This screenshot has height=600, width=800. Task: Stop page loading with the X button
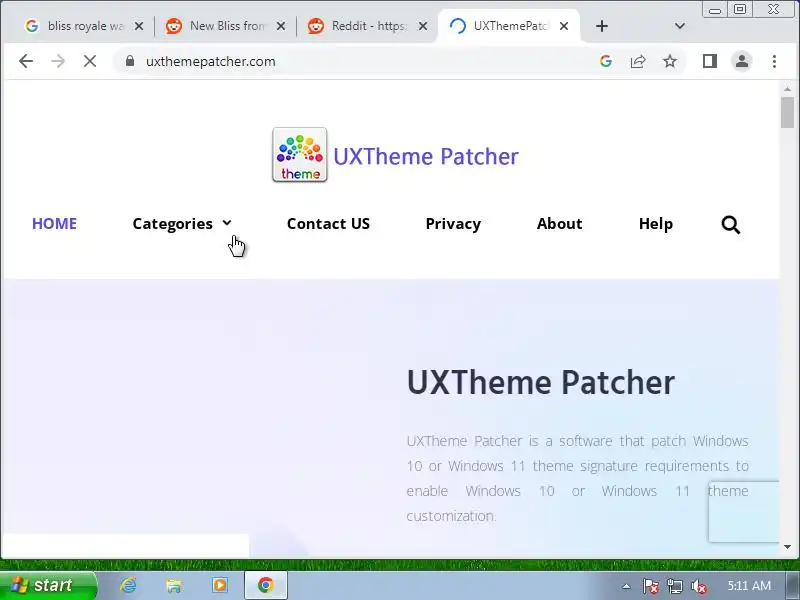point(90,61)
